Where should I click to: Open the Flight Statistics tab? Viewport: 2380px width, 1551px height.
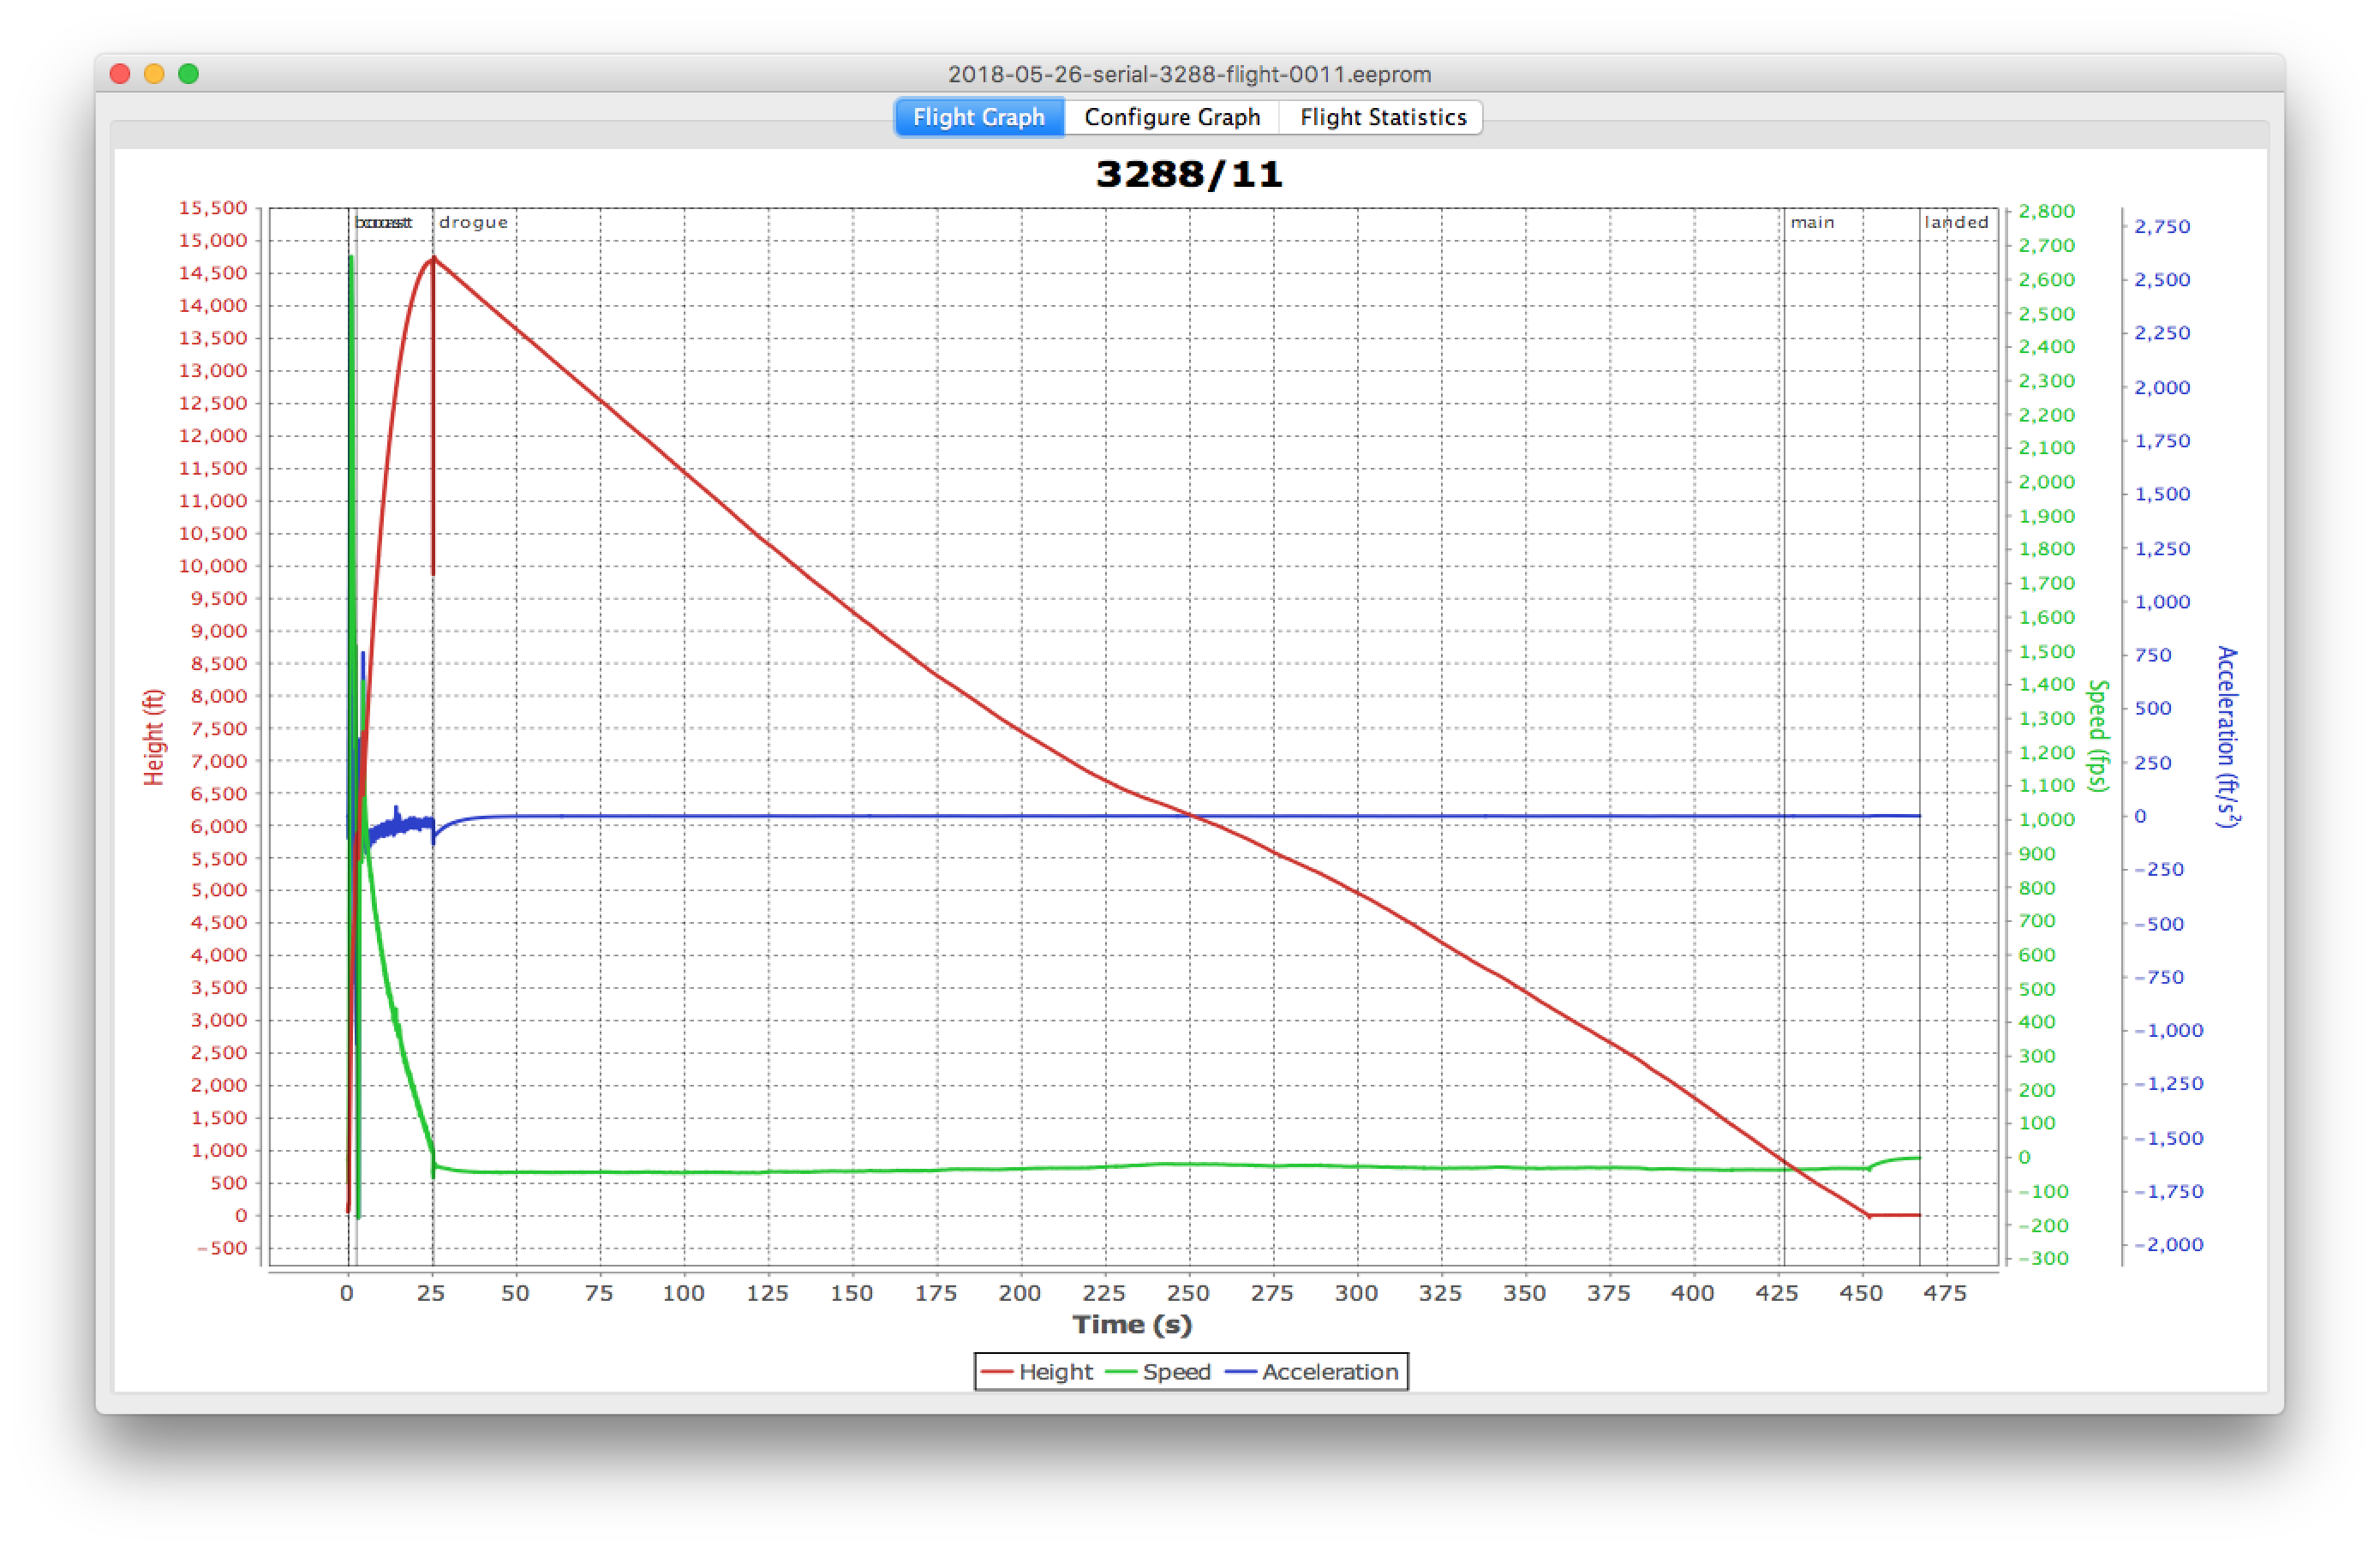1382,117
